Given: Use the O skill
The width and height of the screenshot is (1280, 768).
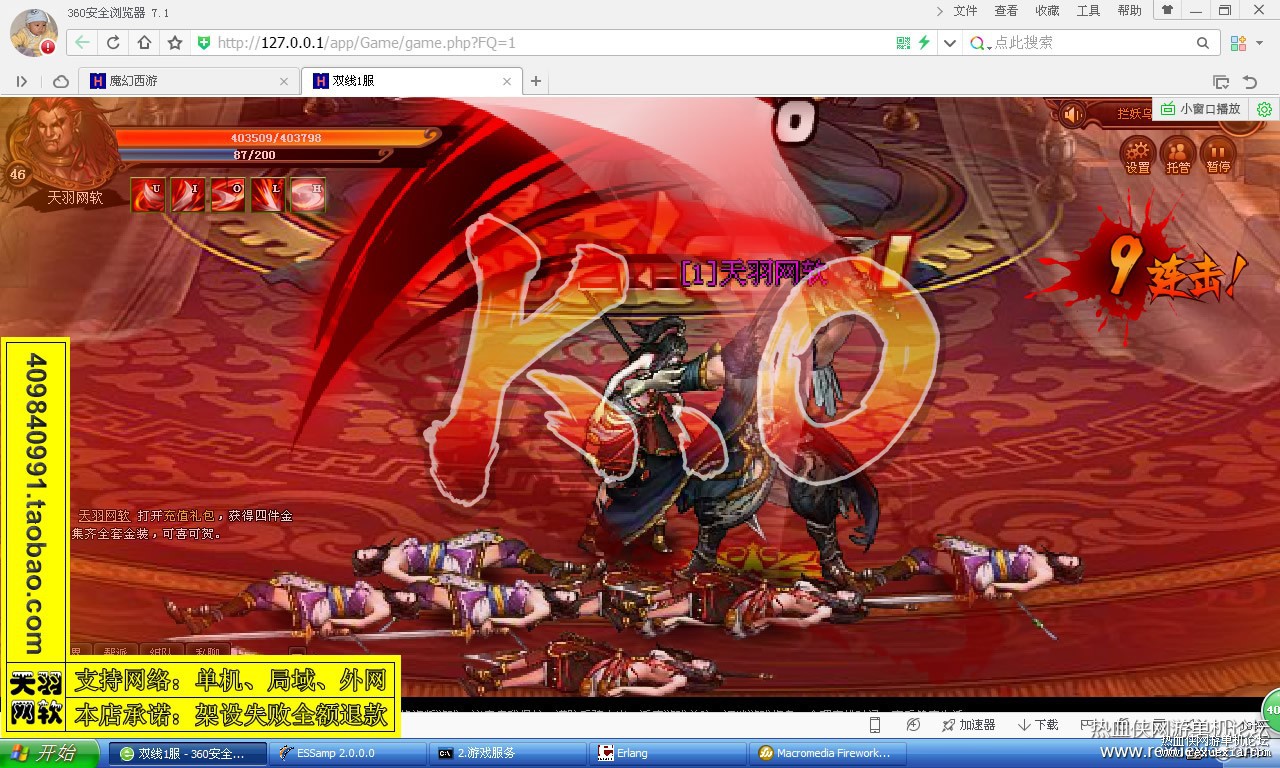Looking at the screenshot, I should coord(228,194).
